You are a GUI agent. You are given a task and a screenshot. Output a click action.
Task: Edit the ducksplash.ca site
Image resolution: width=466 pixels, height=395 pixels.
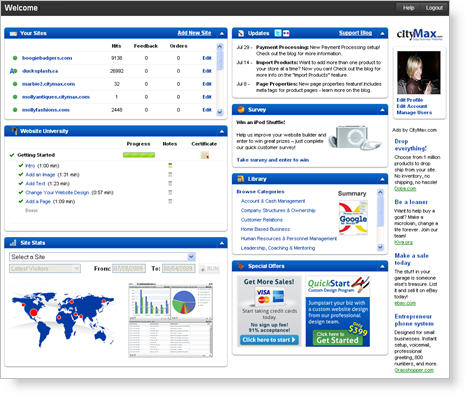click(x=207, y=71)
